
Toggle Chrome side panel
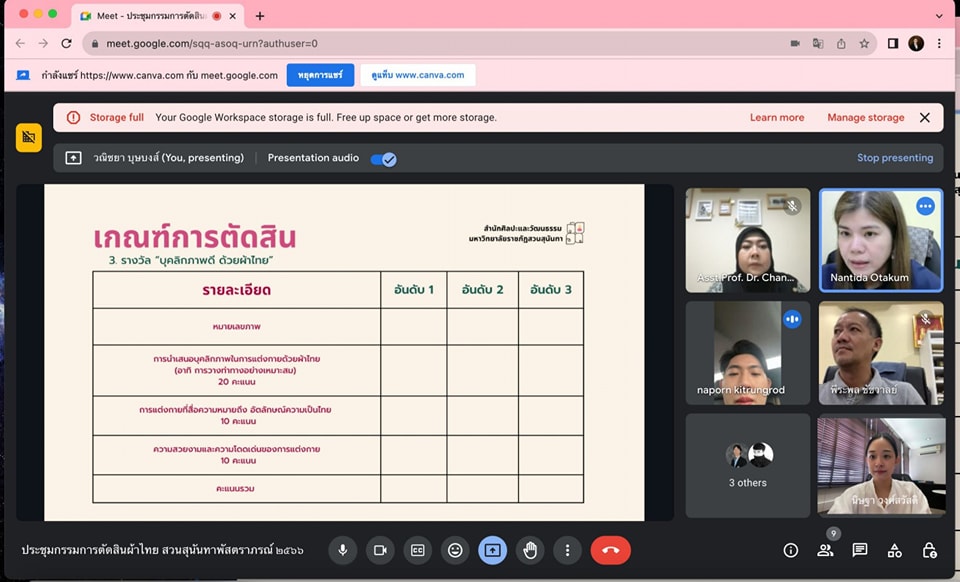(x=892, y=43)
